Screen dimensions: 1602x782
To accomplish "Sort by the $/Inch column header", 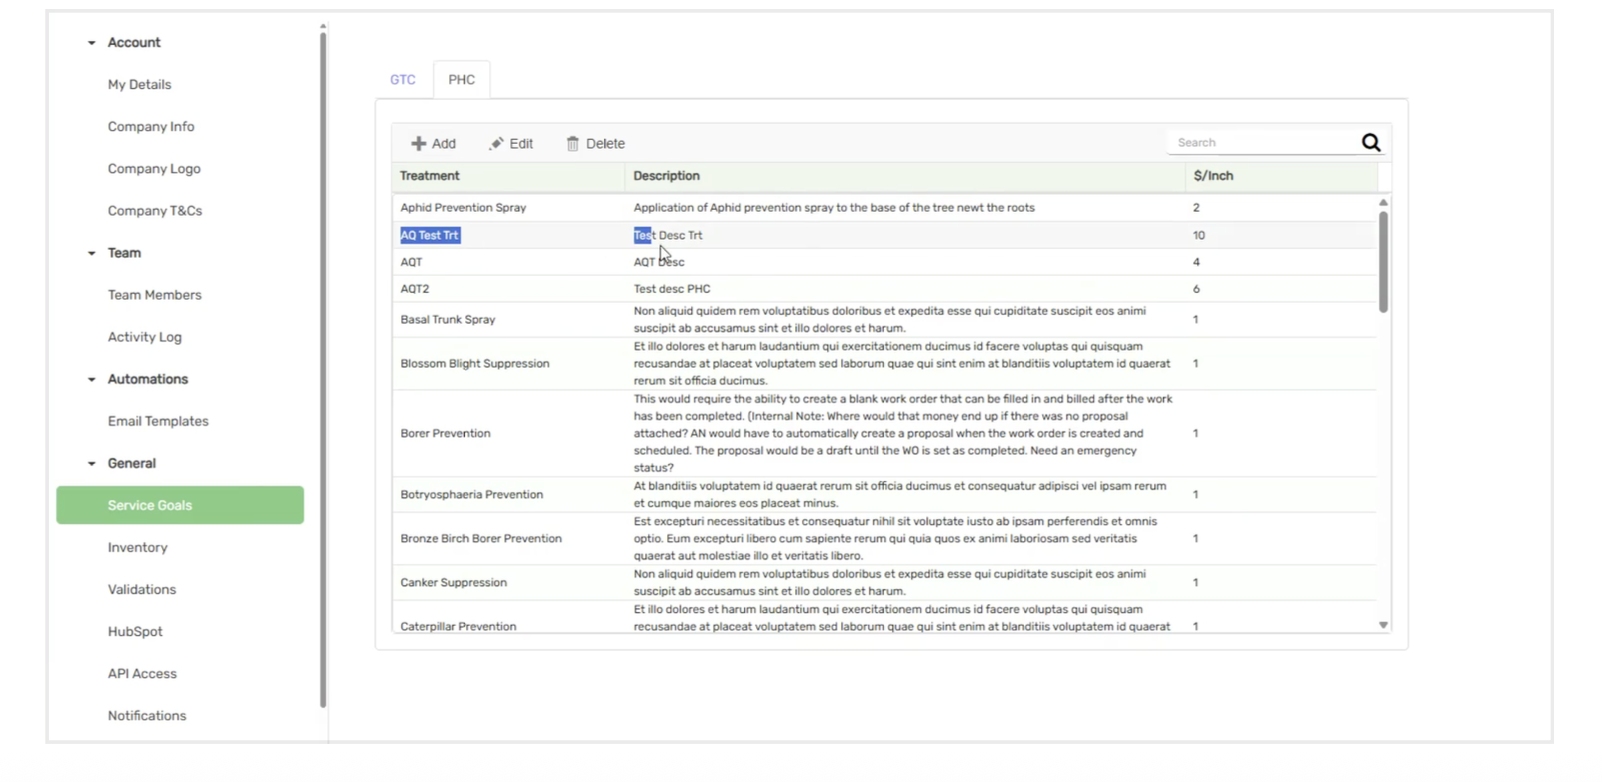I will (1213, 176).
